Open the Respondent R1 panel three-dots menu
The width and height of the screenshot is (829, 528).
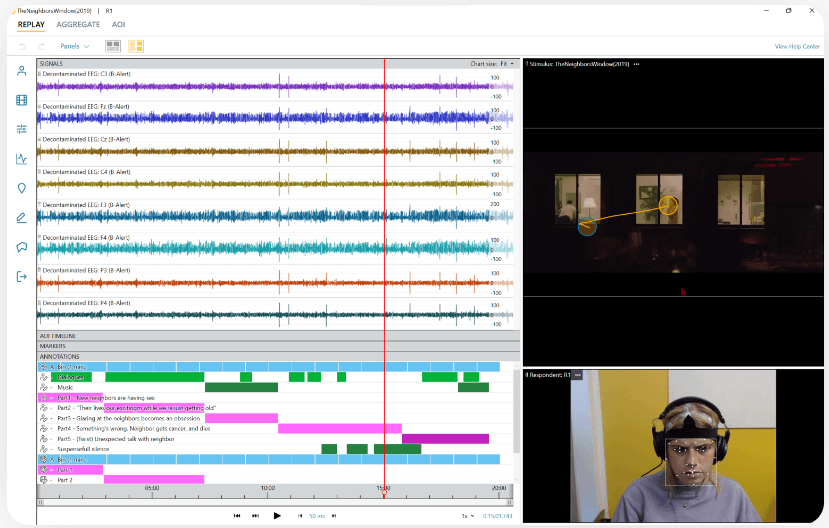click(x=577, y=375)
